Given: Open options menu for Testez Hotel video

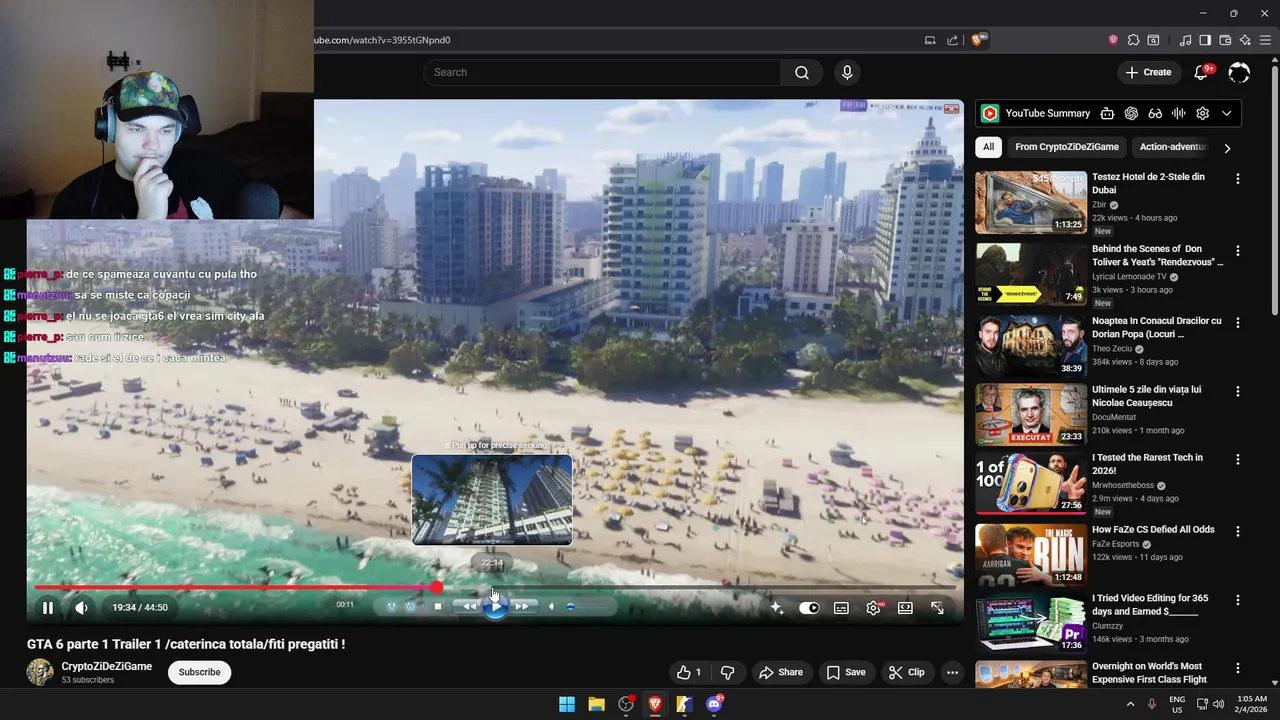Looking at the screenshot, I should point(1237,179).
